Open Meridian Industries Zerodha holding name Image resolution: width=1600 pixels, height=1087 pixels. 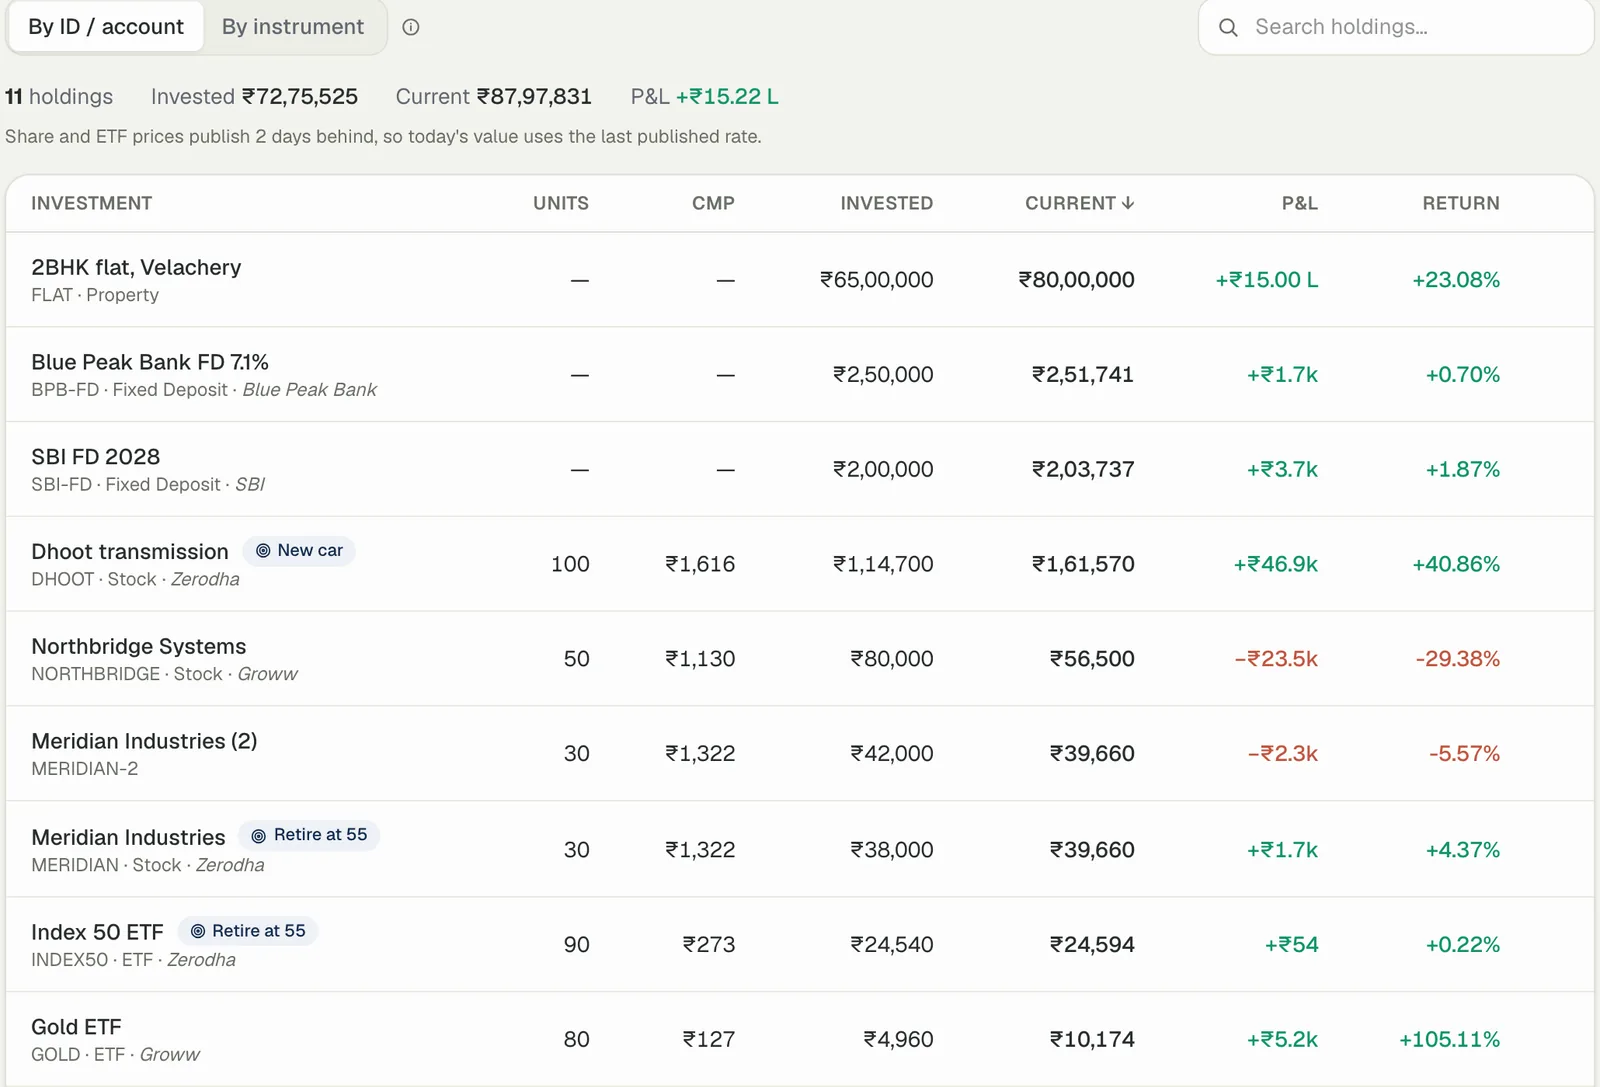click(x=128, y=837)
